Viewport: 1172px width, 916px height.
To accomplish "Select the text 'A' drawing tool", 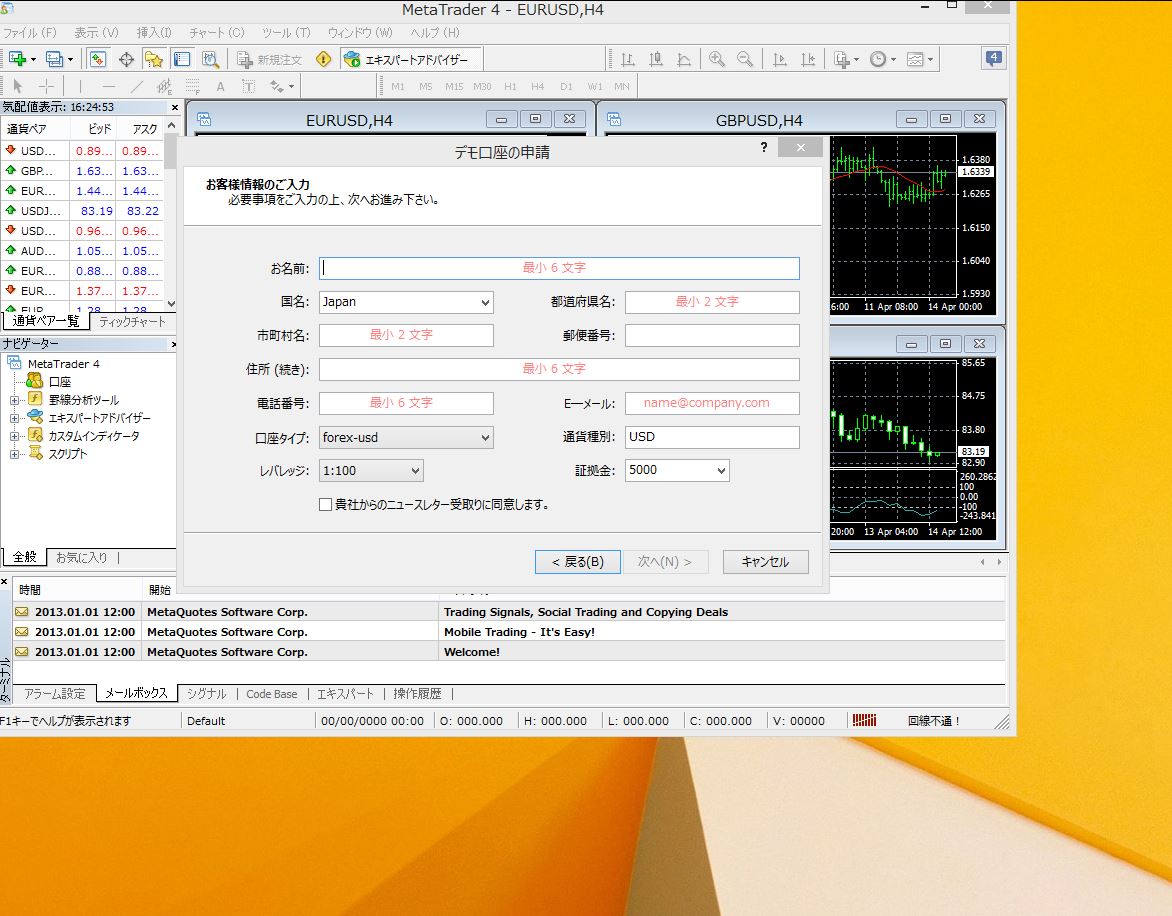I will click(x=220, y=87).
